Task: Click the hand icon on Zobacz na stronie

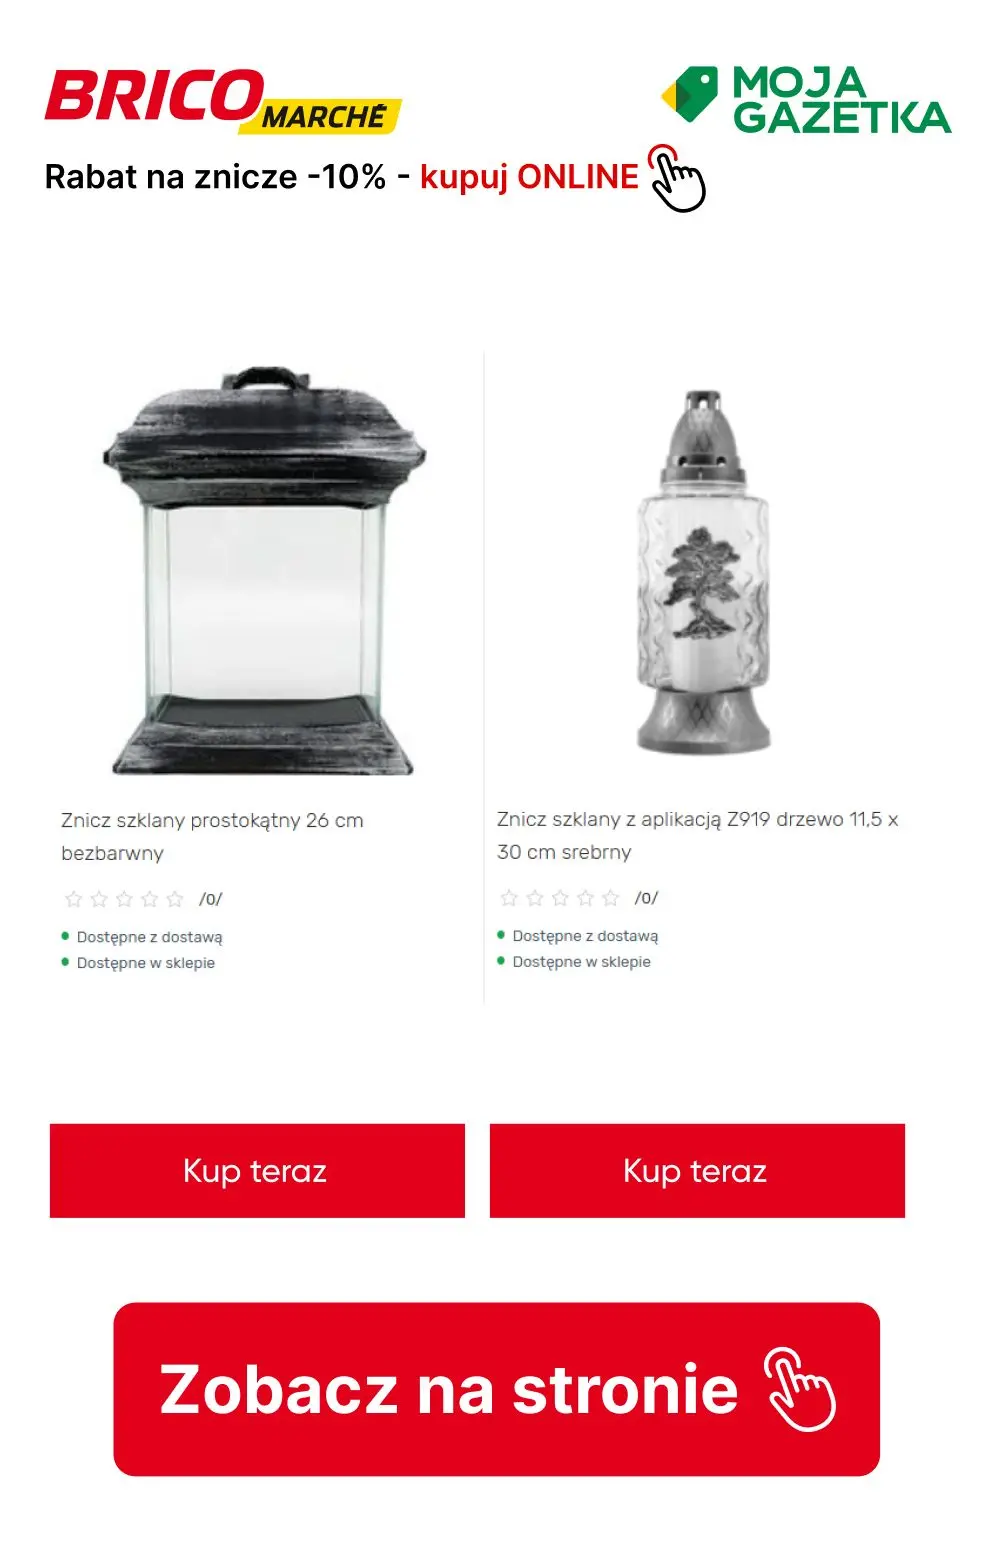Action: point(800,1389)
